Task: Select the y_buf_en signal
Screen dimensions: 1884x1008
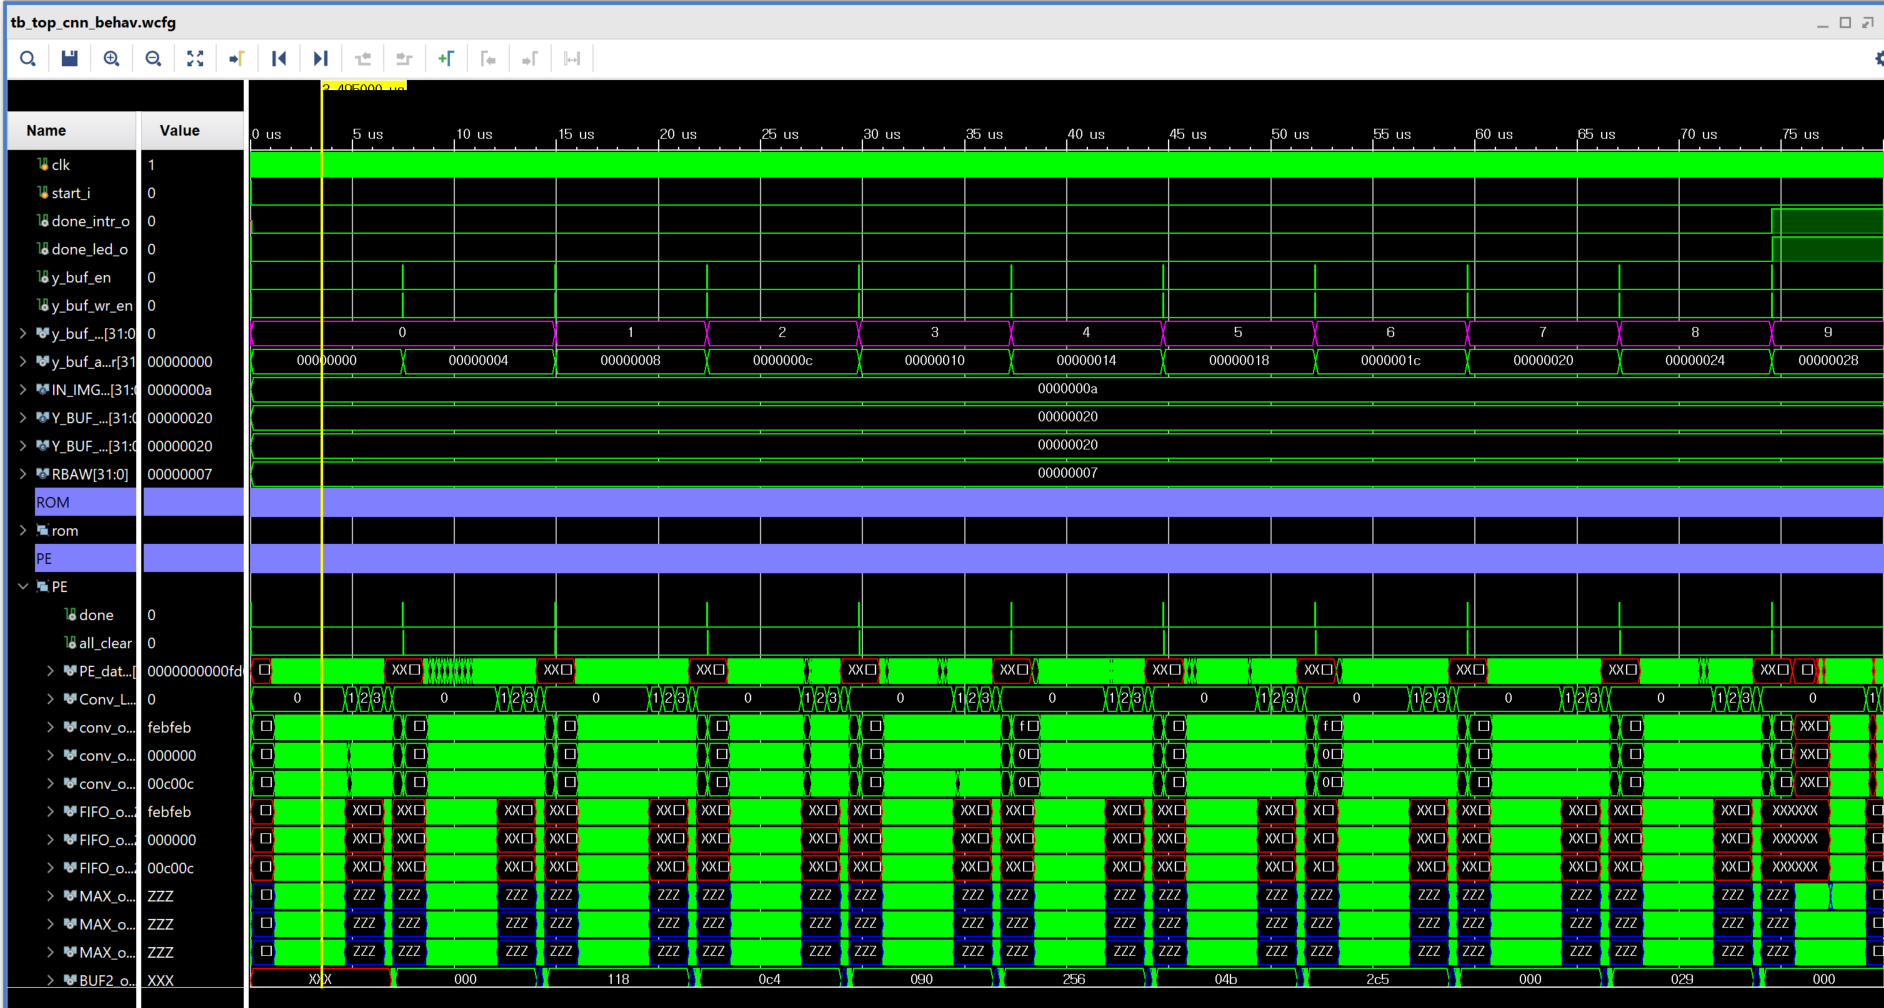Action: coord(81,277)
